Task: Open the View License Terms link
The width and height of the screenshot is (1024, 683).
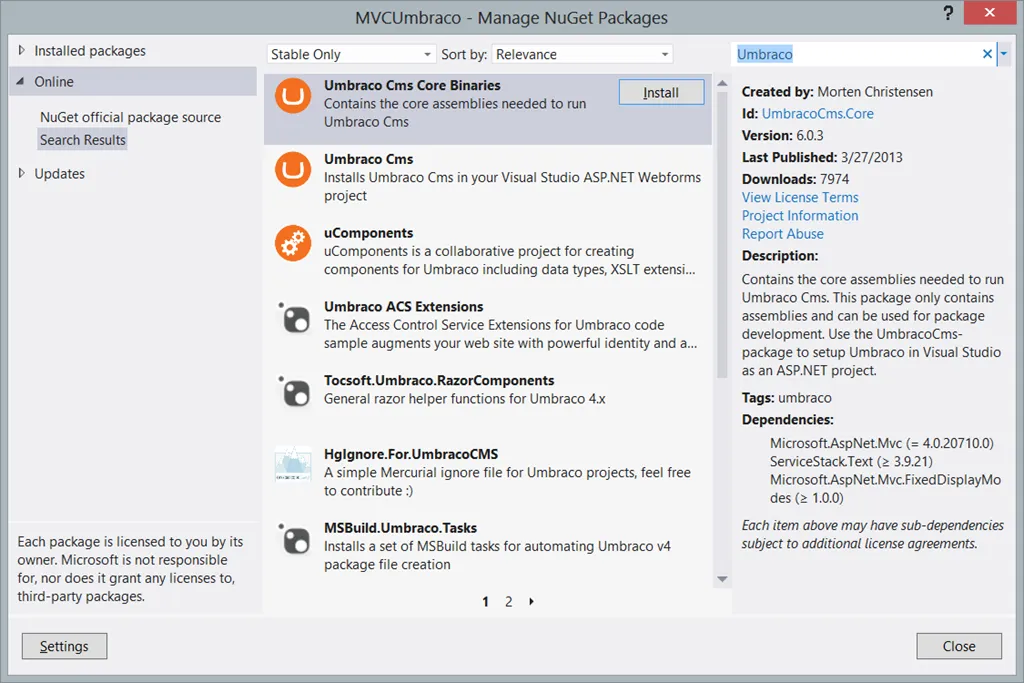Action: coord(800,198)
